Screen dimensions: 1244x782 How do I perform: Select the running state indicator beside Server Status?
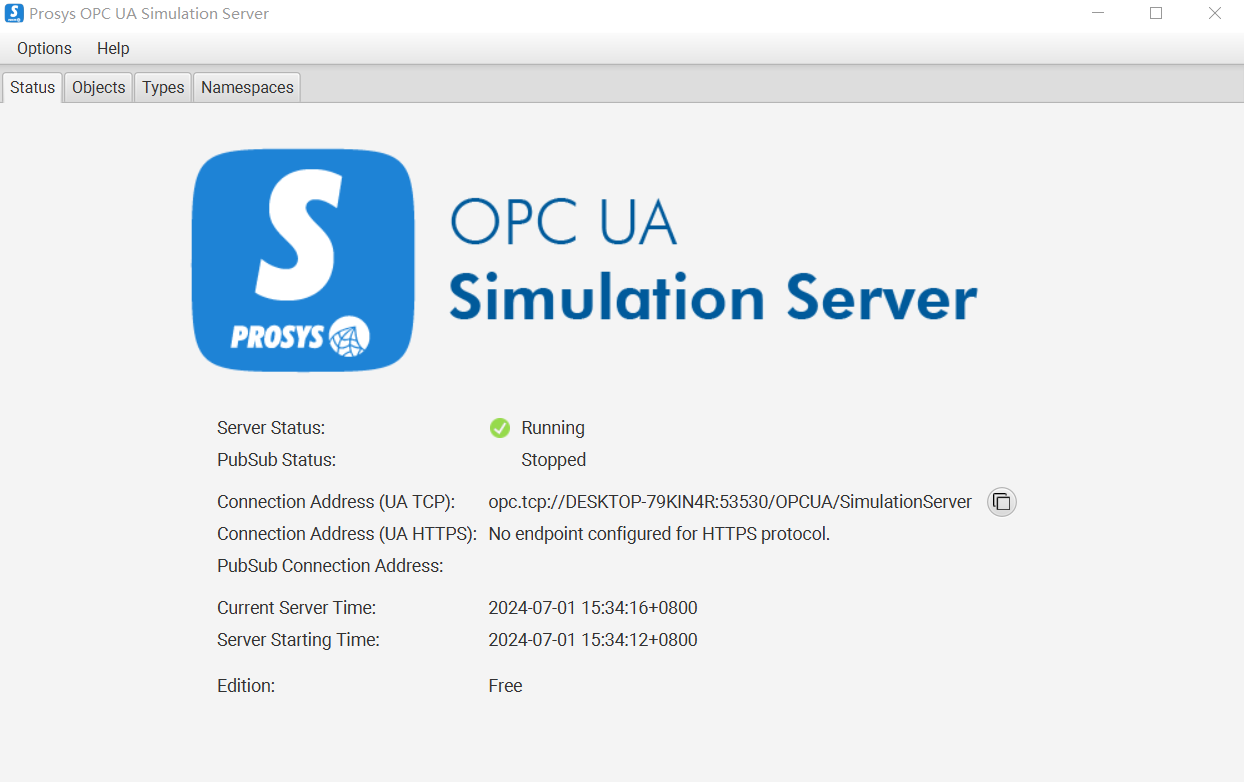pyautogui.click(x=499, y=427)
